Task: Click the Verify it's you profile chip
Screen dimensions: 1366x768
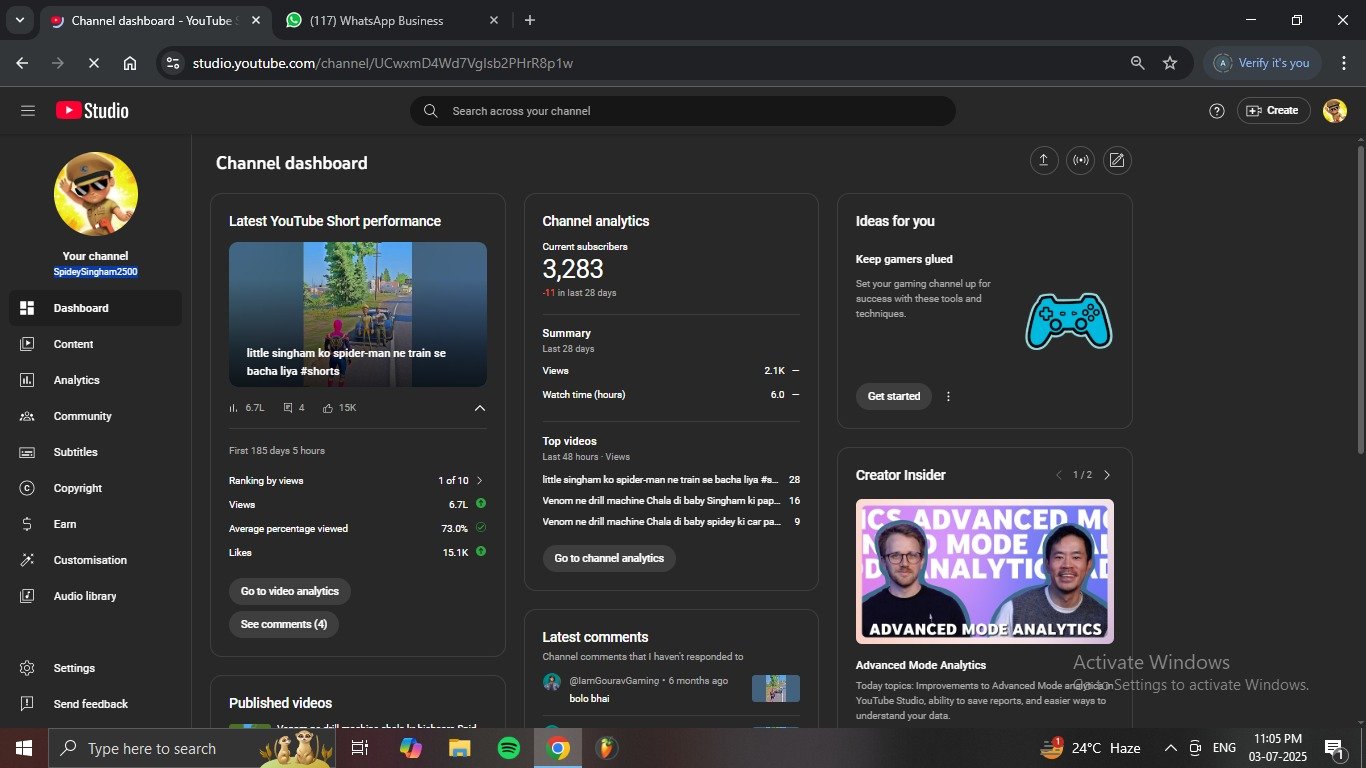Action: pos(1262,63)
